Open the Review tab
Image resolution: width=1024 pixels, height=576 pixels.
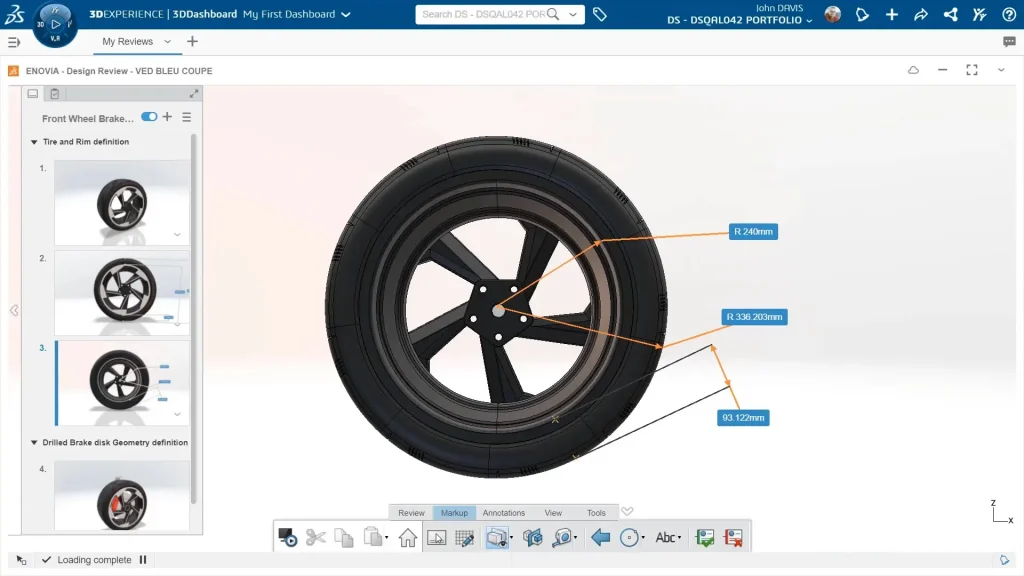pos(411,513)
